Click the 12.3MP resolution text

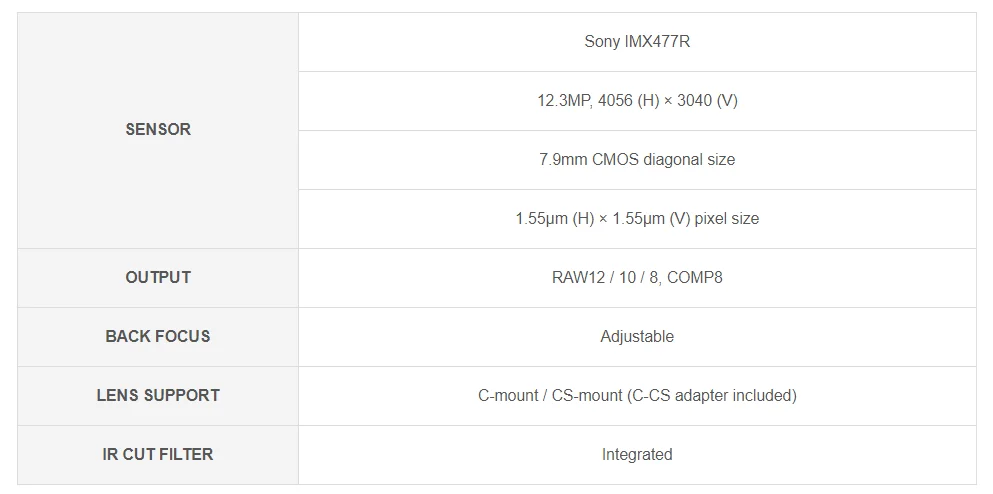click(565, 101)
